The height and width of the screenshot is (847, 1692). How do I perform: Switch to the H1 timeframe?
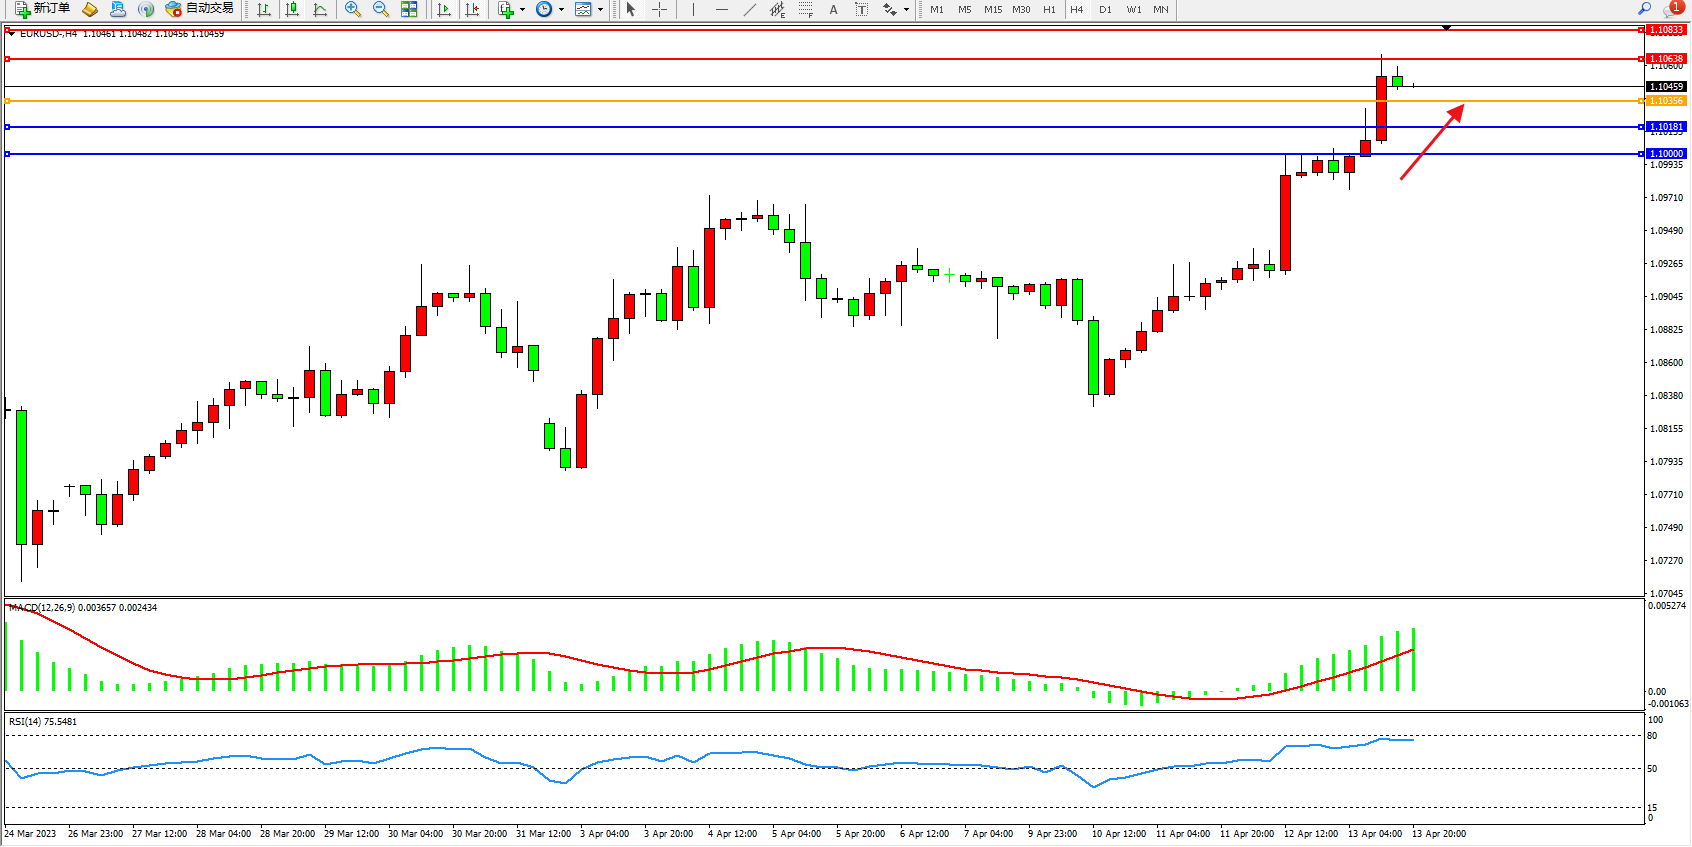click(1049, 9)
